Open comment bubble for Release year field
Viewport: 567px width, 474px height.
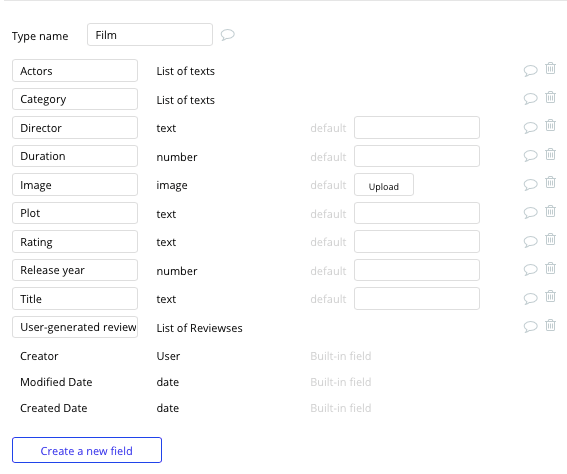tap(530, 270)
